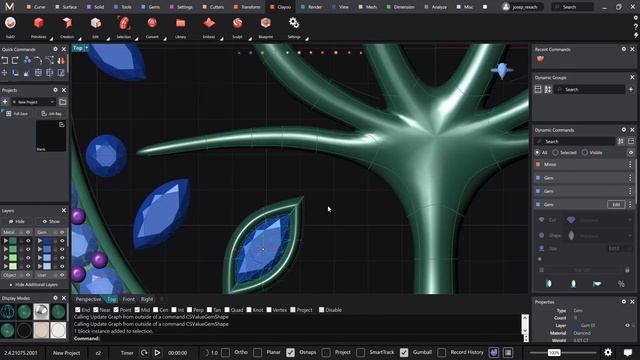Toggle the Ortho checkbox in status bar
640x360 pixels.
(225, 352)
